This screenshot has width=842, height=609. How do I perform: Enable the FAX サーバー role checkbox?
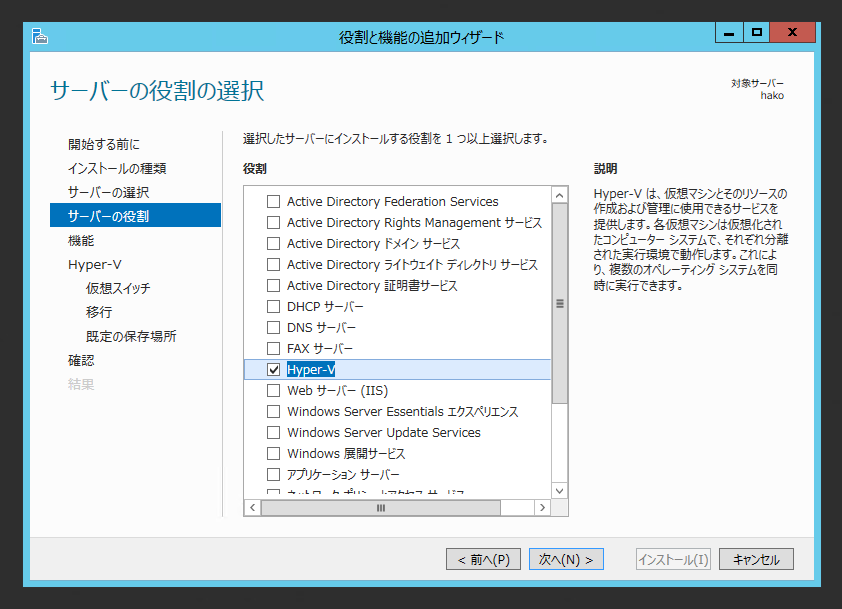[x=273, y=348]
